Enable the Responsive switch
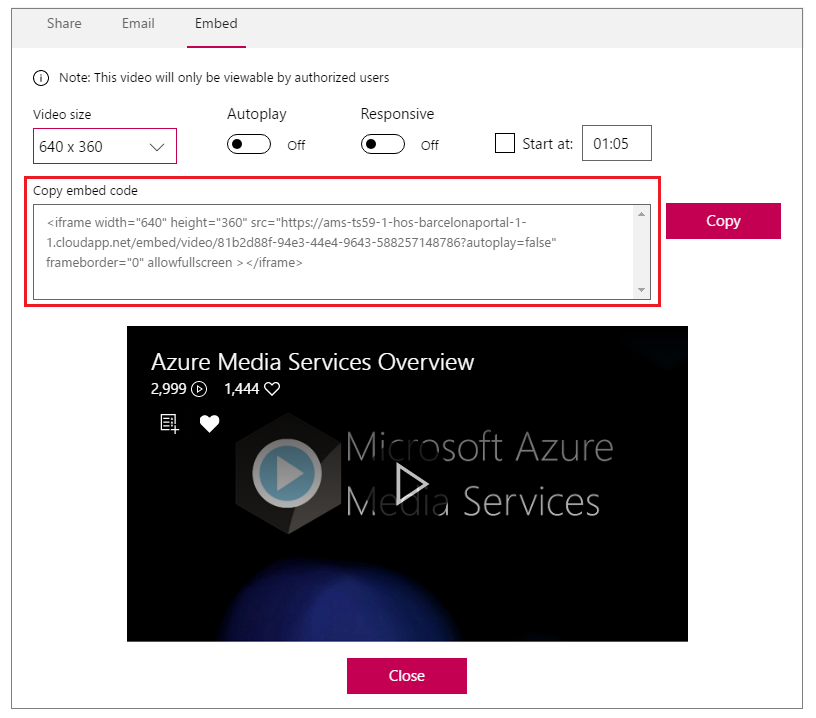The width and height of the screenshot is (816, 718). (x=381, y=143)
